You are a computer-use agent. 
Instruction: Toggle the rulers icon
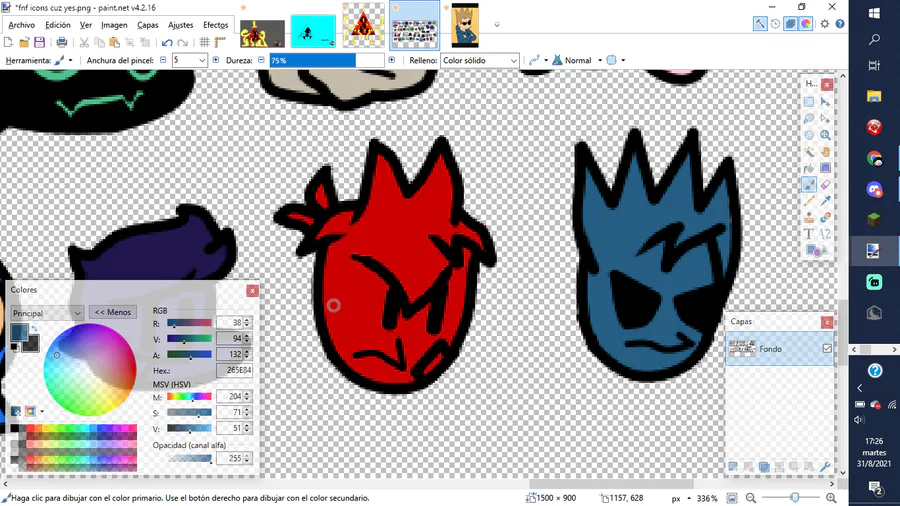coord(220,42)
